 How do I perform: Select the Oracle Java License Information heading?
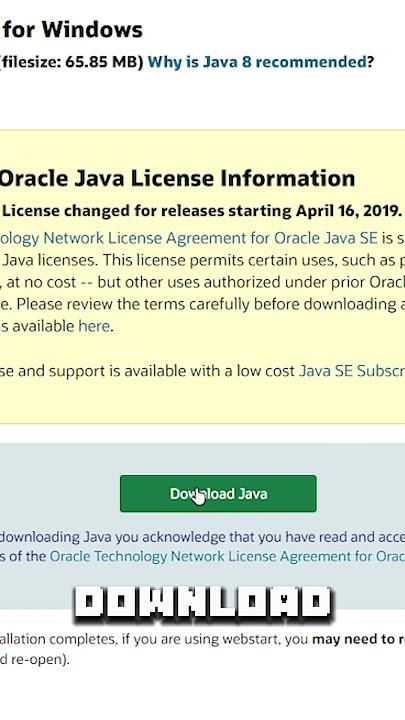177,179
